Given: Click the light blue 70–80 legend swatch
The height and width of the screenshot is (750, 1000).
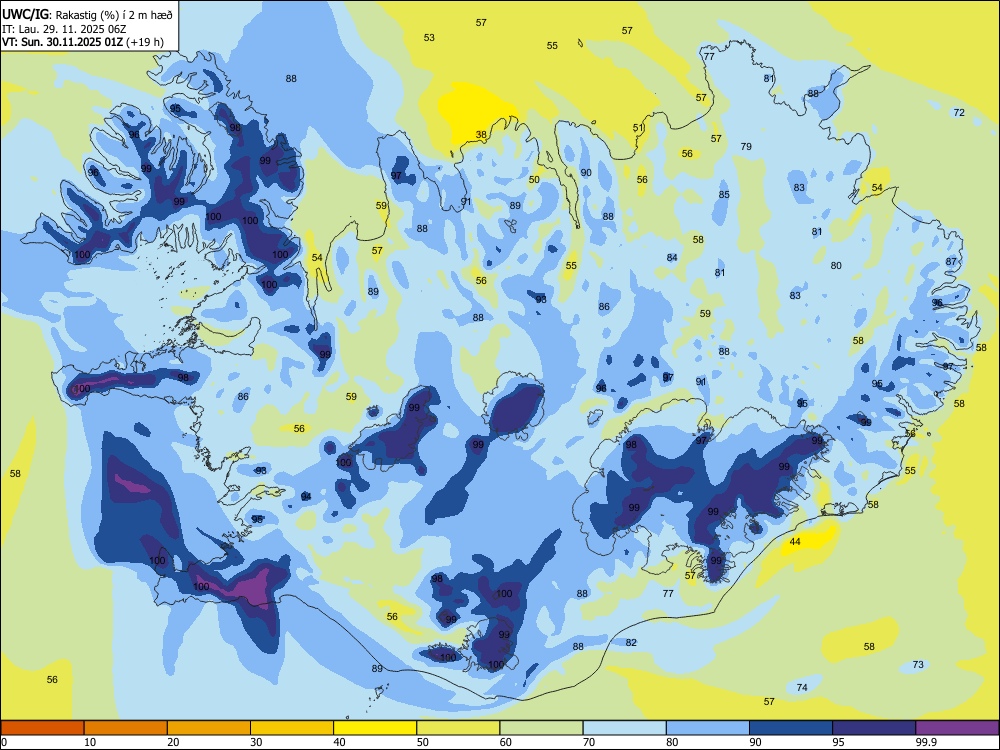Looking at the screenshot, I should coord(624,728).
